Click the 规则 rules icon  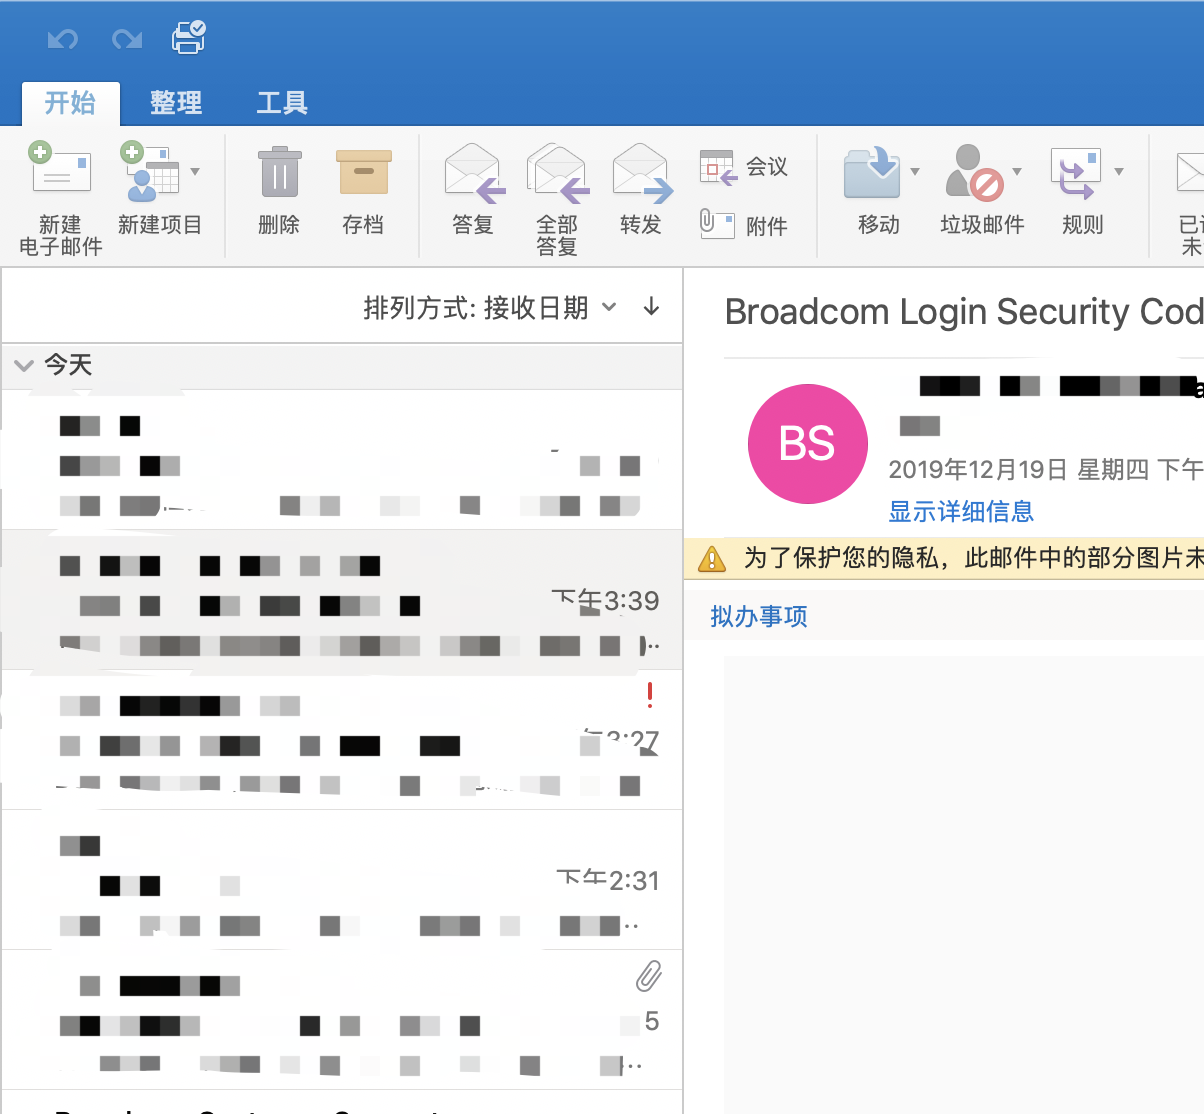(x=1076, y=172)
